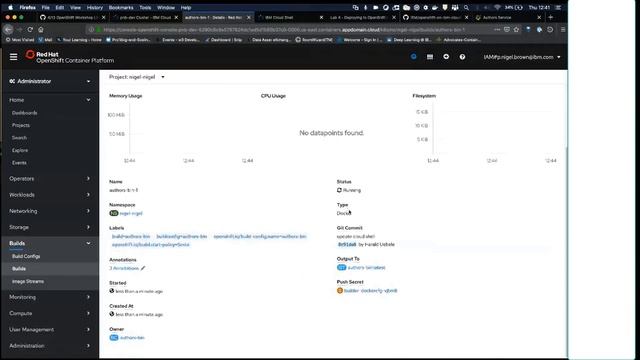Open Firefox page actions ellipsis

[x=497, y=29]
